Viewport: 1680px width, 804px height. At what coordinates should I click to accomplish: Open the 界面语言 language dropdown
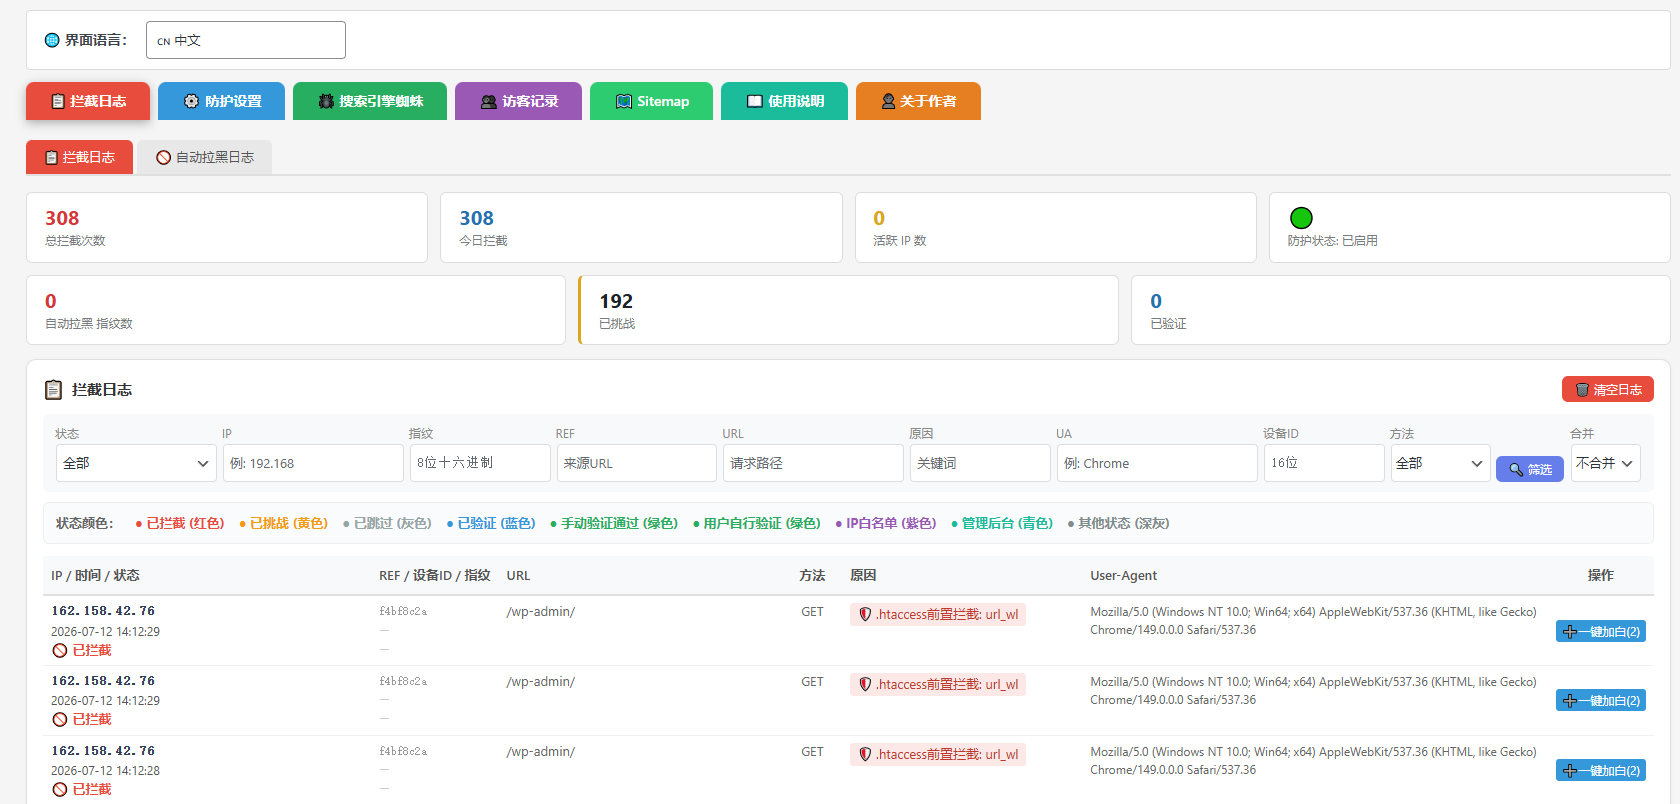tap(246, 40)
